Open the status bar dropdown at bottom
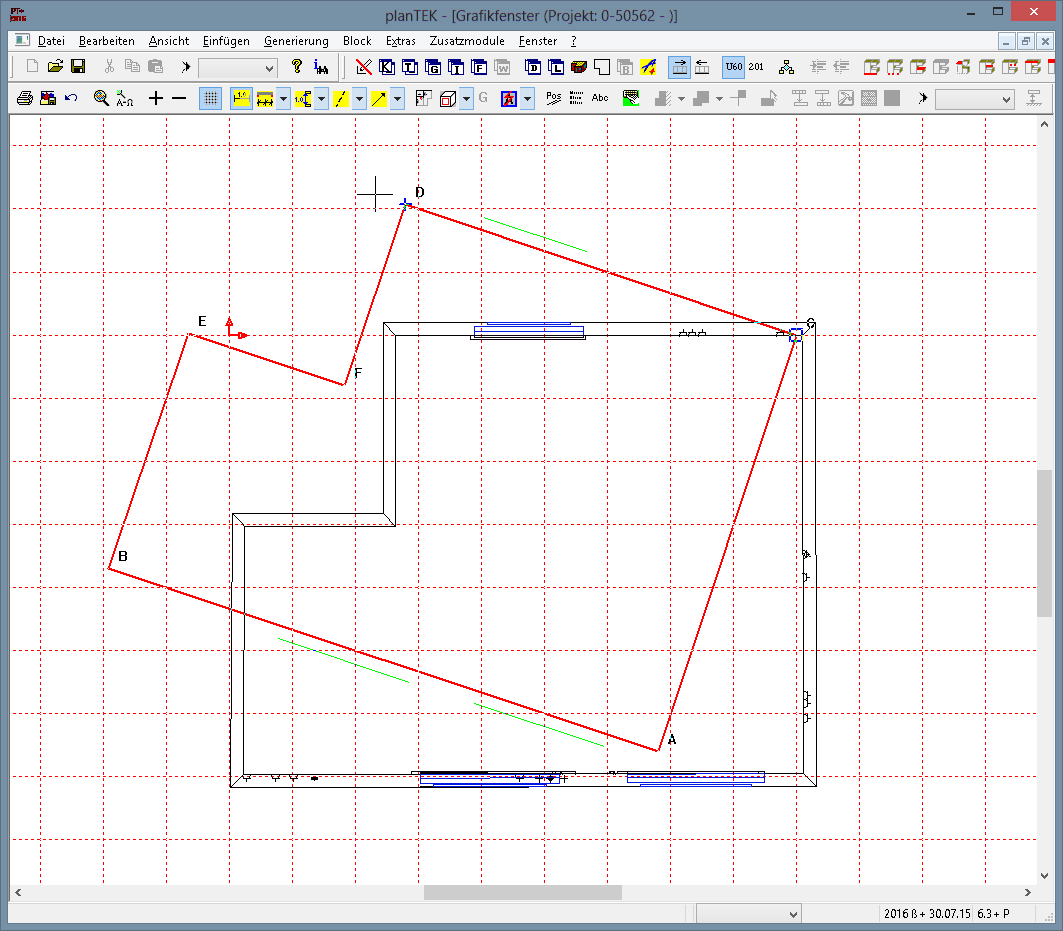Screen dimensions: 1063x931 point(749,914)
